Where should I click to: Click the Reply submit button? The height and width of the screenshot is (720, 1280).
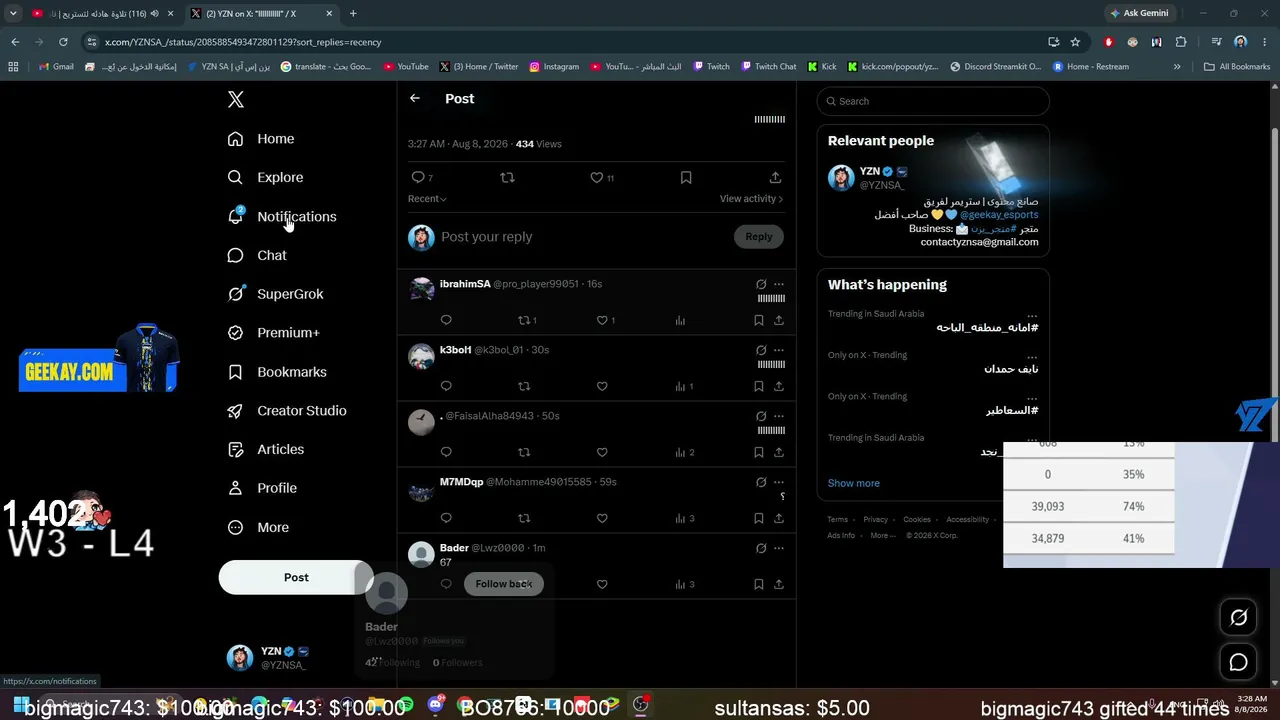pos(759,237)
